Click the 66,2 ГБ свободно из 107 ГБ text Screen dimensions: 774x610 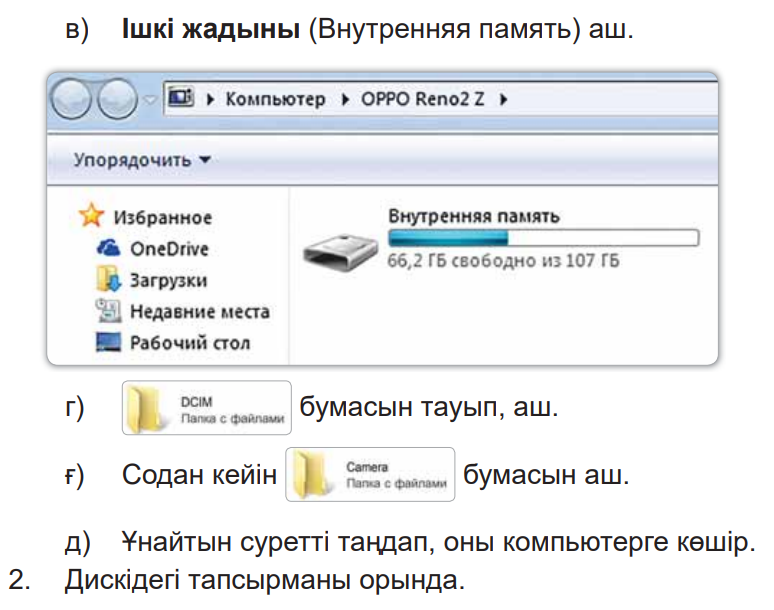coord(503,260)
